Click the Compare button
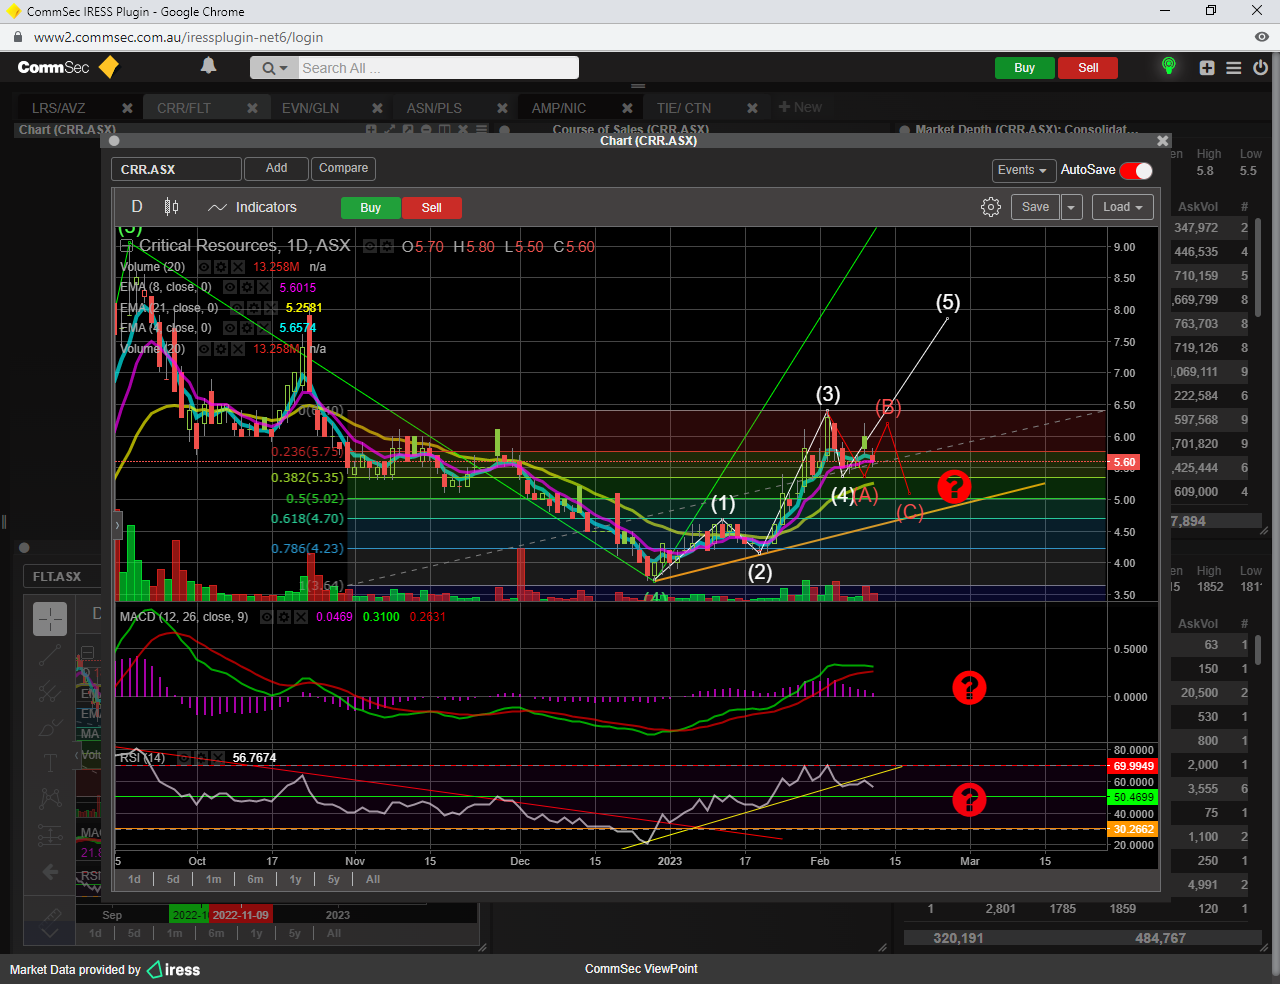Image resolution: width=1280 pixels, height=984 pixels. click(x=343, y=169)
